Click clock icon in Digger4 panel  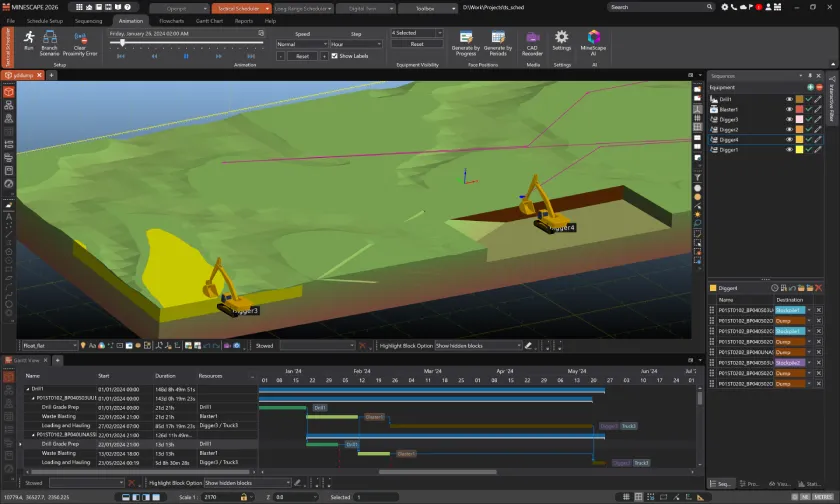tap(775, 288)
